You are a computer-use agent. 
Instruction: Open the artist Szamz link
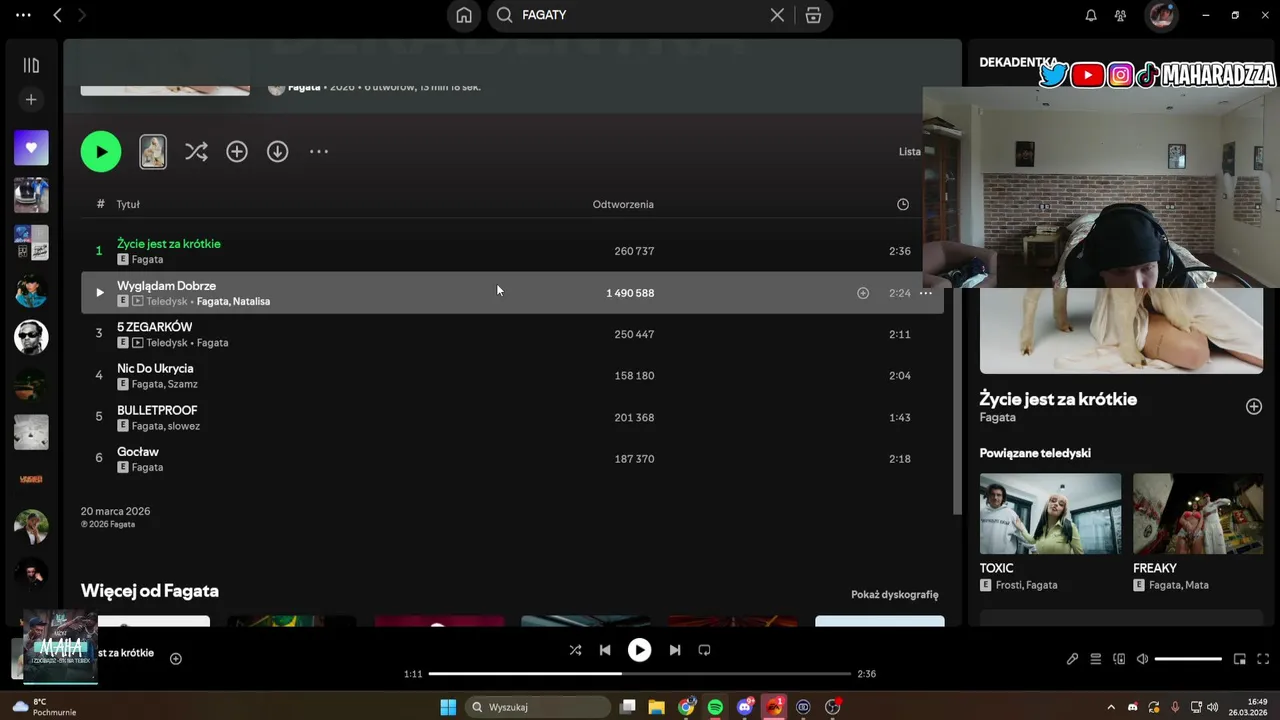pos(183,384)
